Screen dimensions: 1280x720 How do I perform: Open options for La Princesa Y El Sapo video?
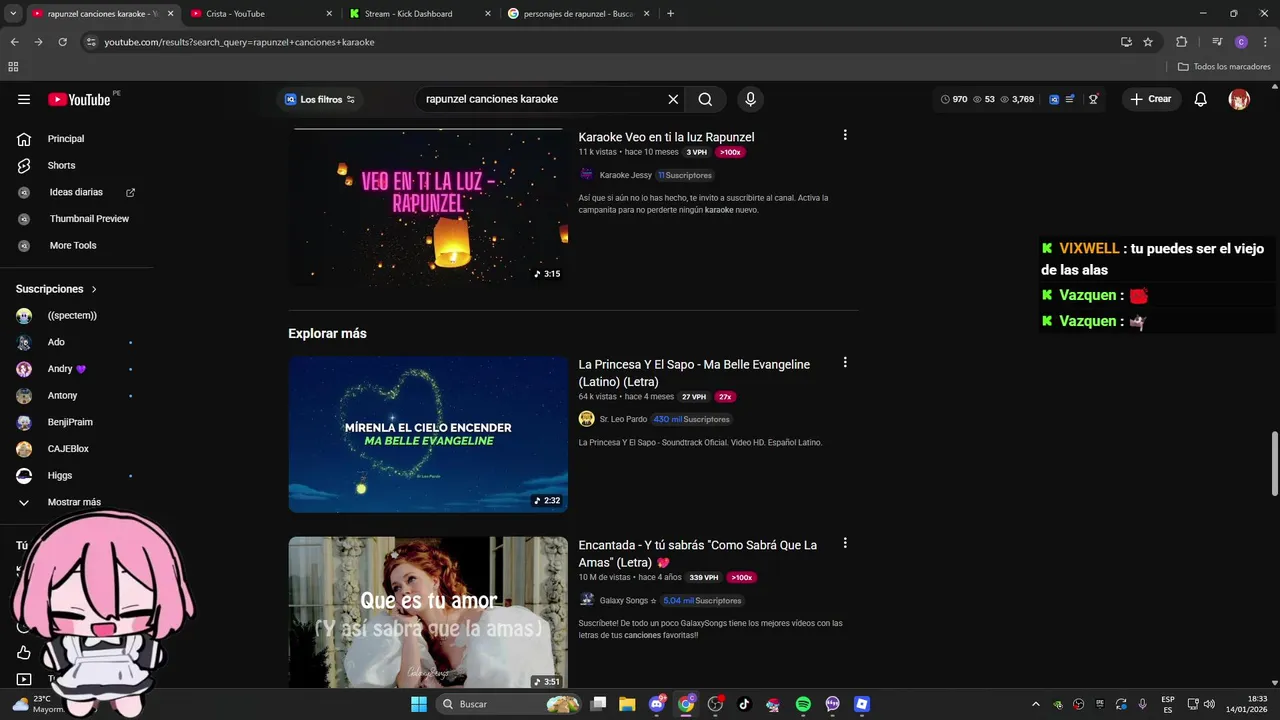point(845,362)
